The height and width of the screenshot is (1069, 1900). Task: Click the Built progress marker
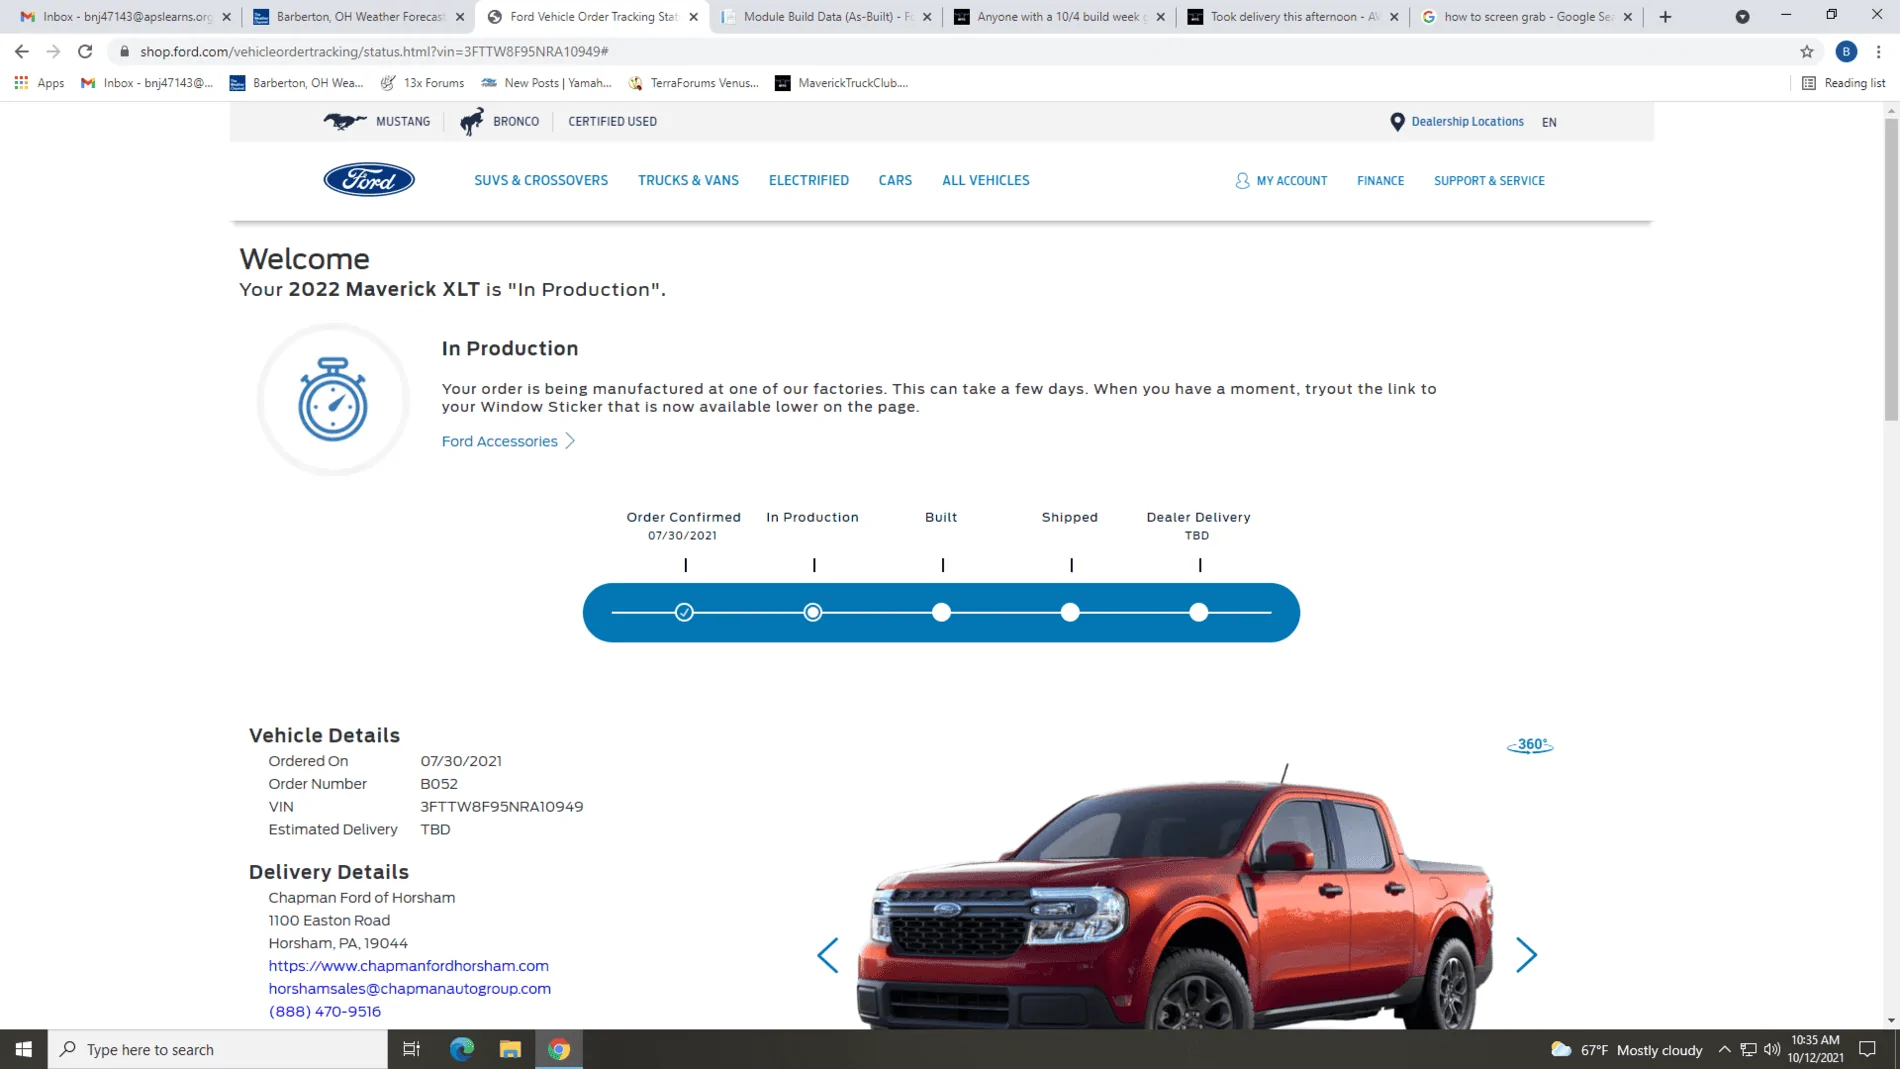(941, 613)
